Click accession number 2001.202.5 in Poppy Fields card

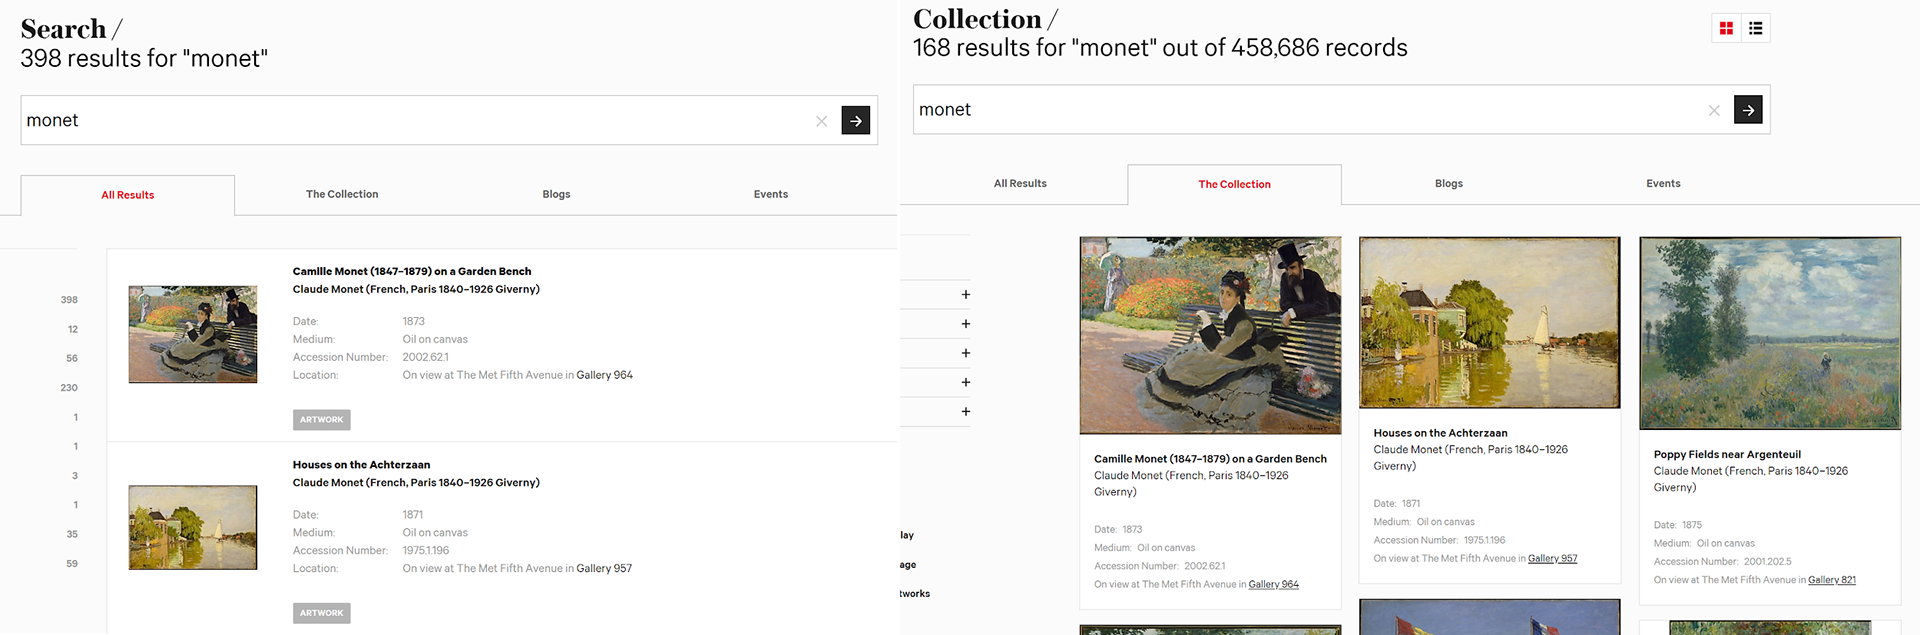click(x=1768, y=562)
